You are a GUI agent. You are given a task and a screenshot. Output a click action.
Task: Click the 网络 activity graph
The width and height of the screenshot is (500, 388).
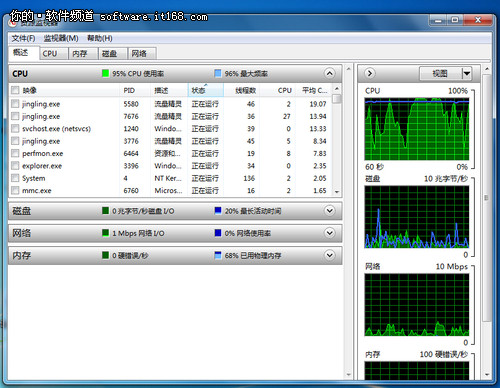tap(417, 305)
